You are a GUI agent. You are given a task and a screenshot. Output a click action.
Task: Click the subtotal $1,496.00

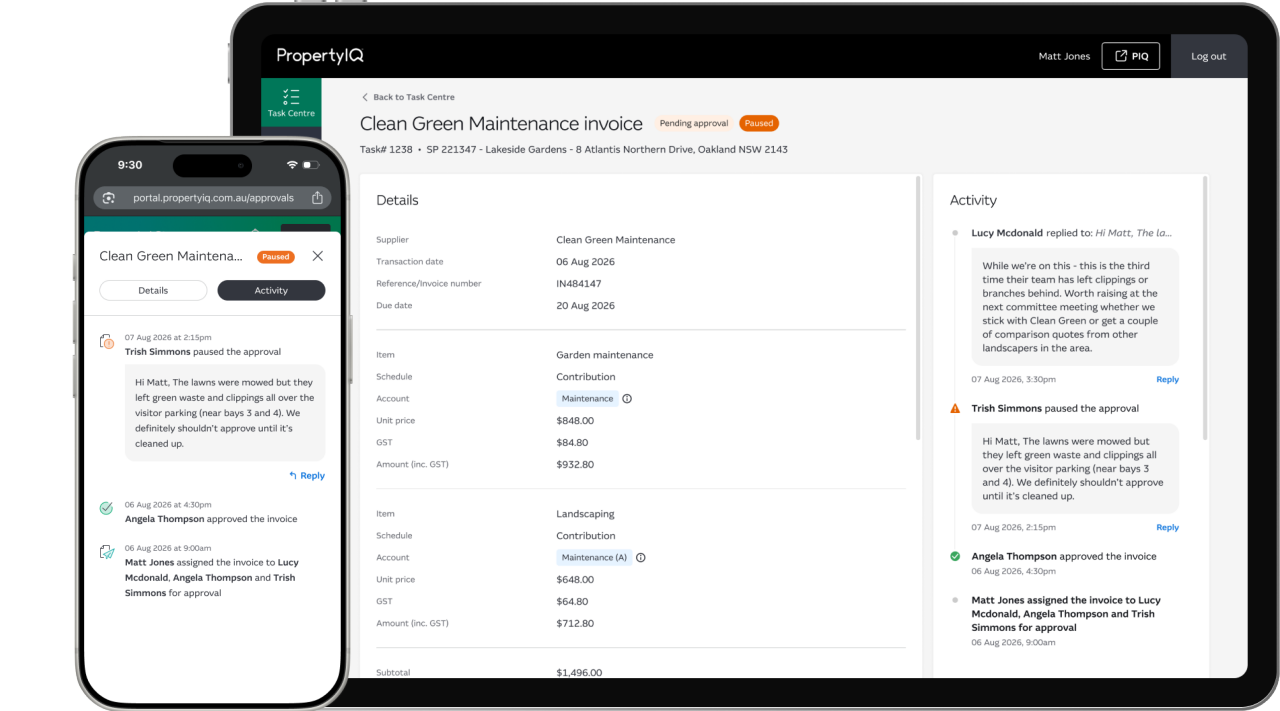coord(579,673)
